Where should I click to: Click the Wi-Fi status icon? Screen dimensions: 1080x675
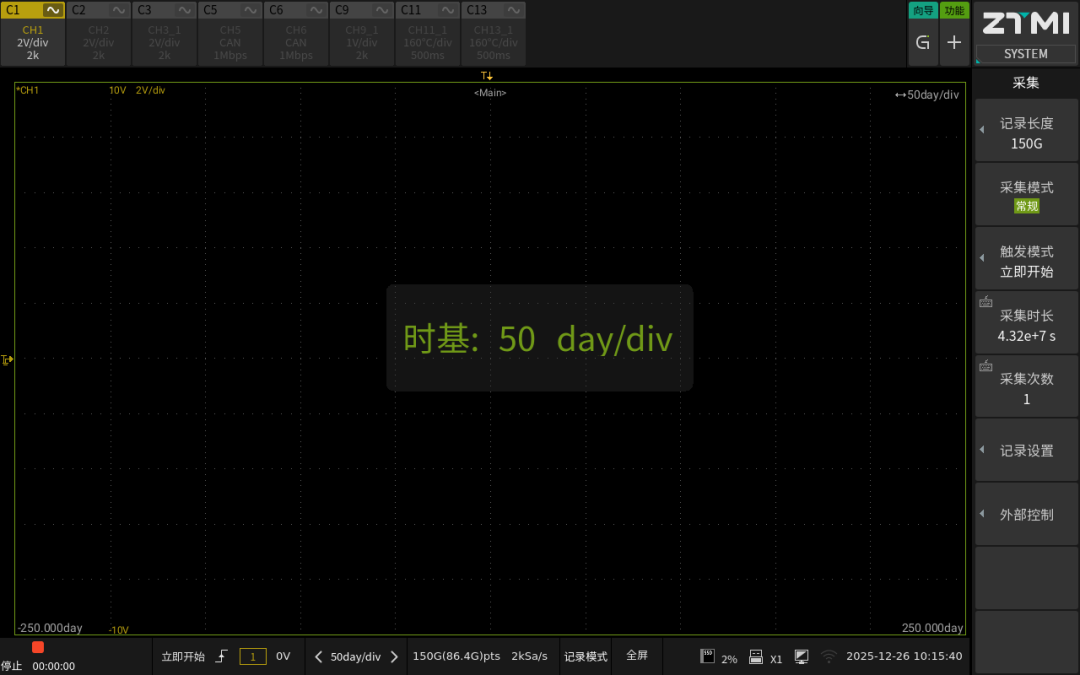point(829,656)
